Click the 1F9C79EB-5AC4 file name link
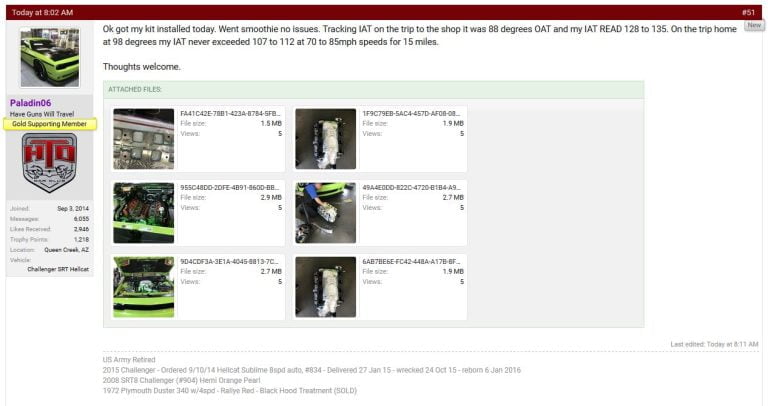Screen dimensions: 768x406 pyautogui.click(x=411, y=114)
